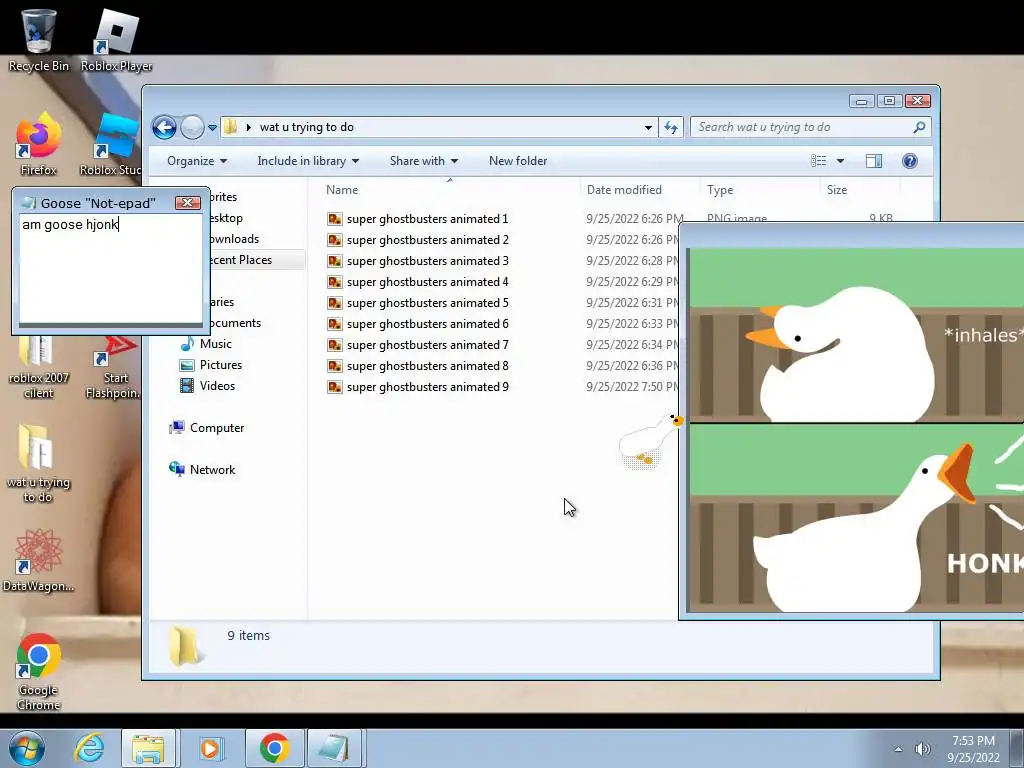Open Explorer help

(x=910, y=161)
